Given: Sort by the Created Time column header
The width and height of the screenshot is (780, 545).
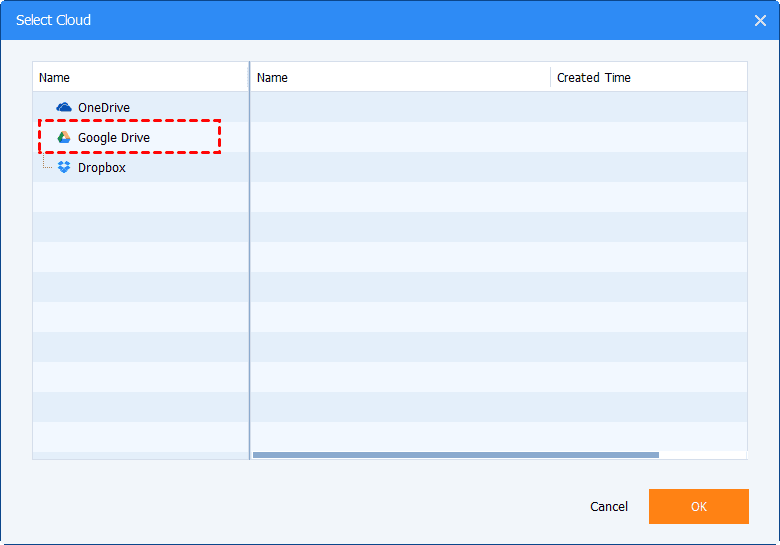Looking at the screenshot, I should [594, 77].
